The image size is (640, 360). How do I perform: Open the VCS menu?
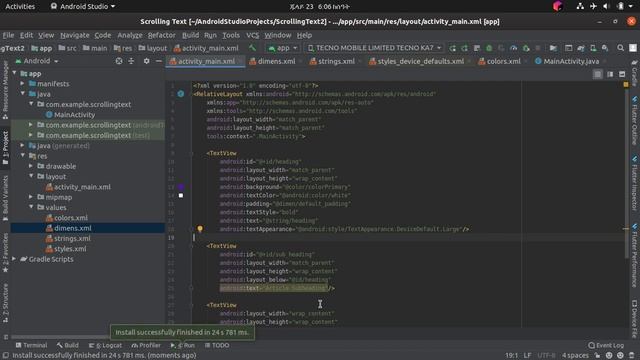coord(252,35)
